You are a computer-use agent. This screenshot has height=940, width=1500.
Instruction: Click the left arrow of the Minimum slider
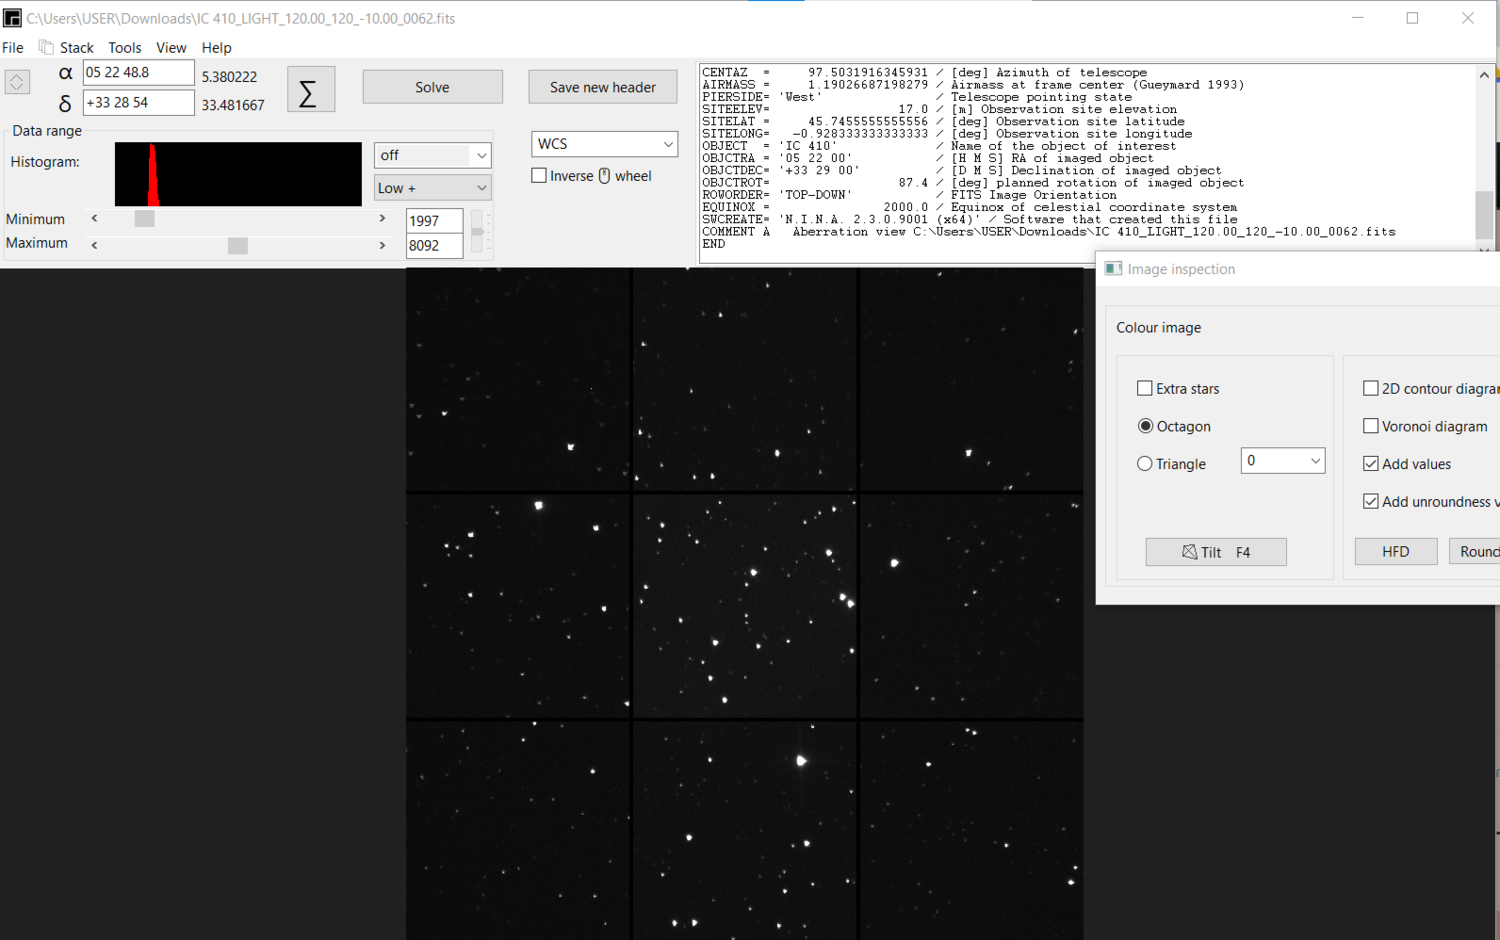coord(95,218)
